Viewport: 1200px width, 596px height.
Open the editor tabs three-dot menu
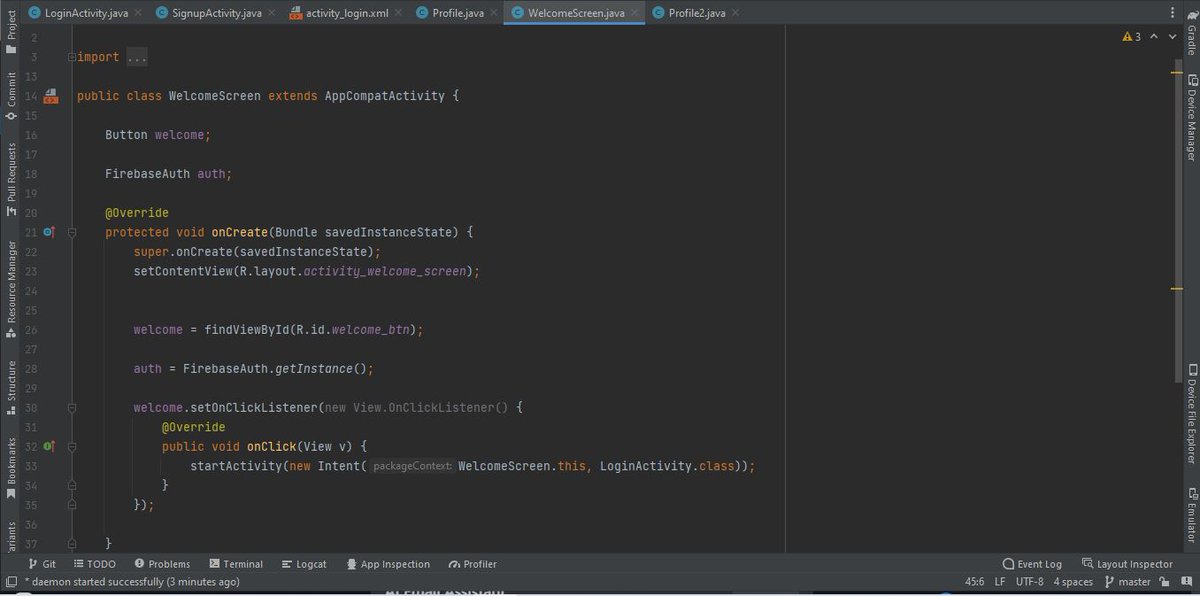(x=1172, y=13)
